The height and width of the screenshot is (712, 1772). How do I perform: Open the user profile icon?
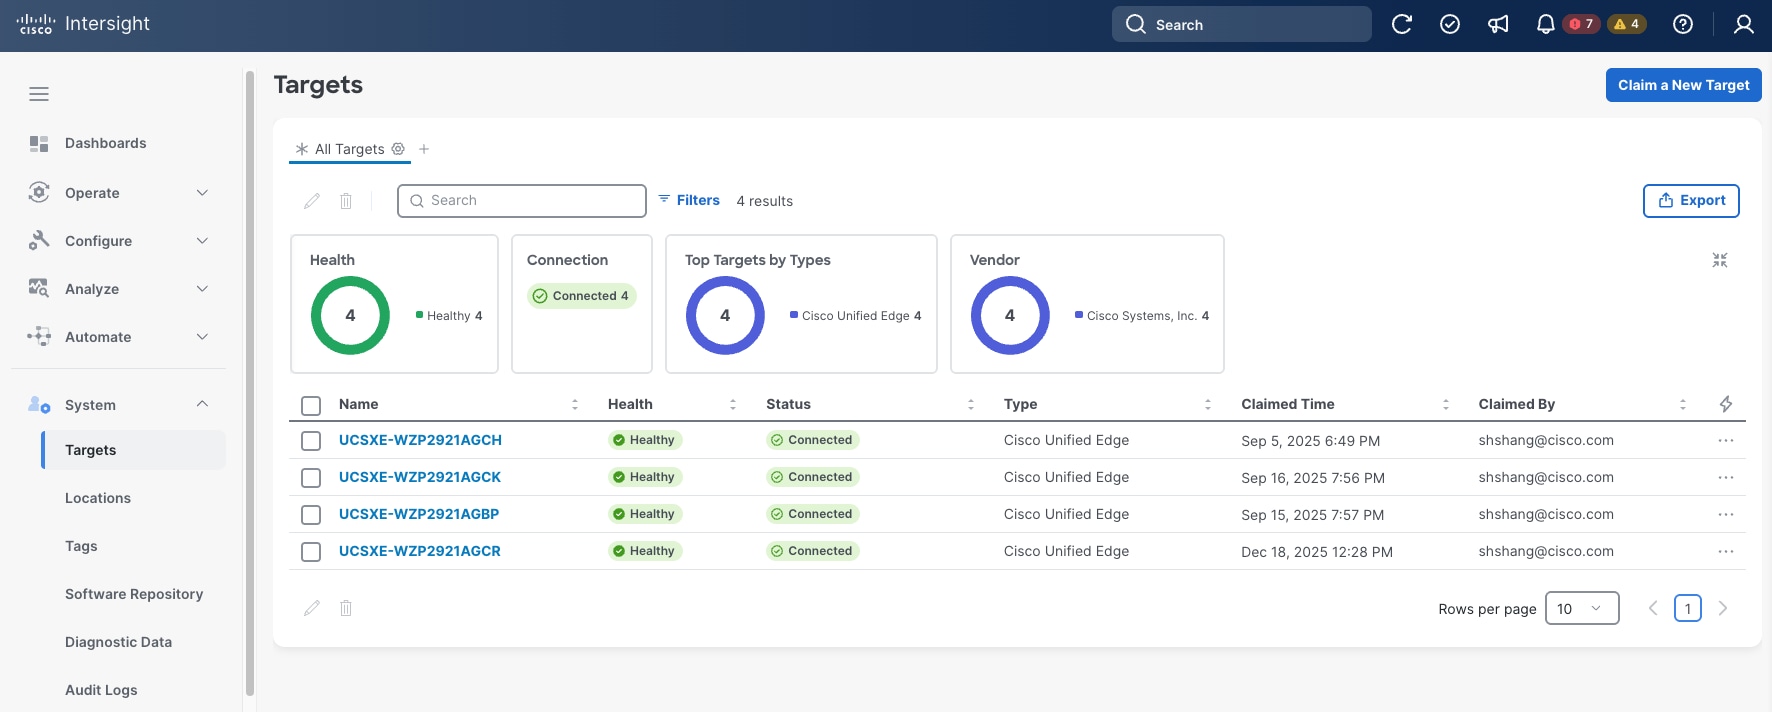[x=1744, y=24]
